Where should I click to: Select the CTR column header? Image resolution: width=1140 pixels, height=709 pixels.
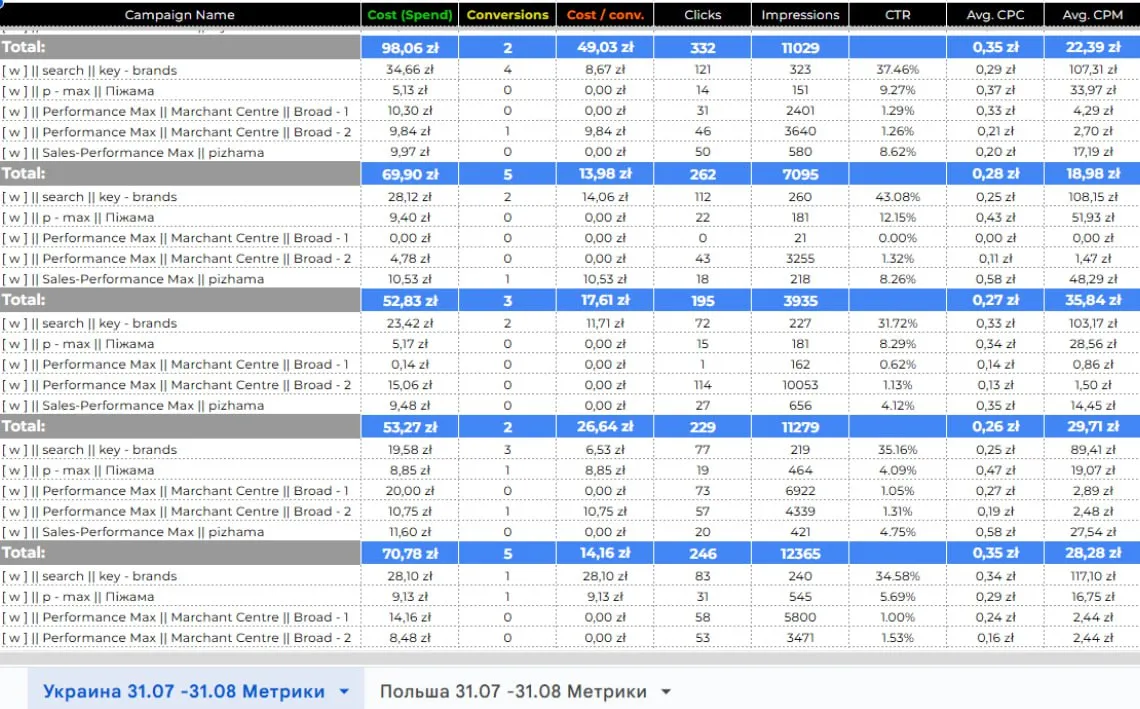[898, 15]
